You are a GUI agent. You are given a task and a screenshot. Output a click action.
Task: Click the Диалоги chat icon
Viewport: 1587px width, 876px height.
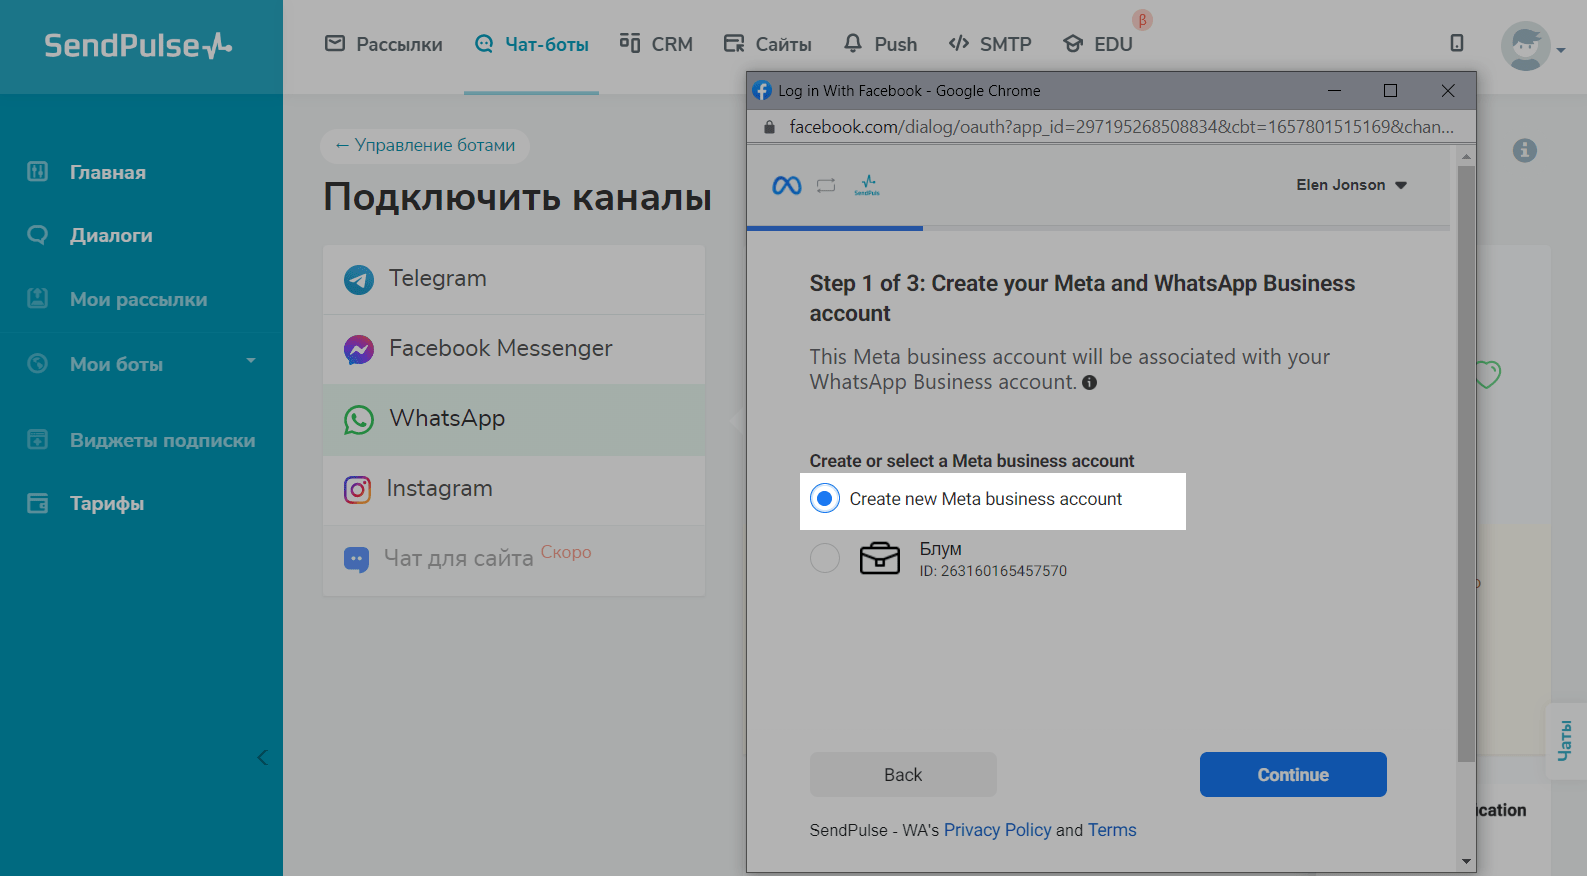pyautogui.click(x=38, y=235)
